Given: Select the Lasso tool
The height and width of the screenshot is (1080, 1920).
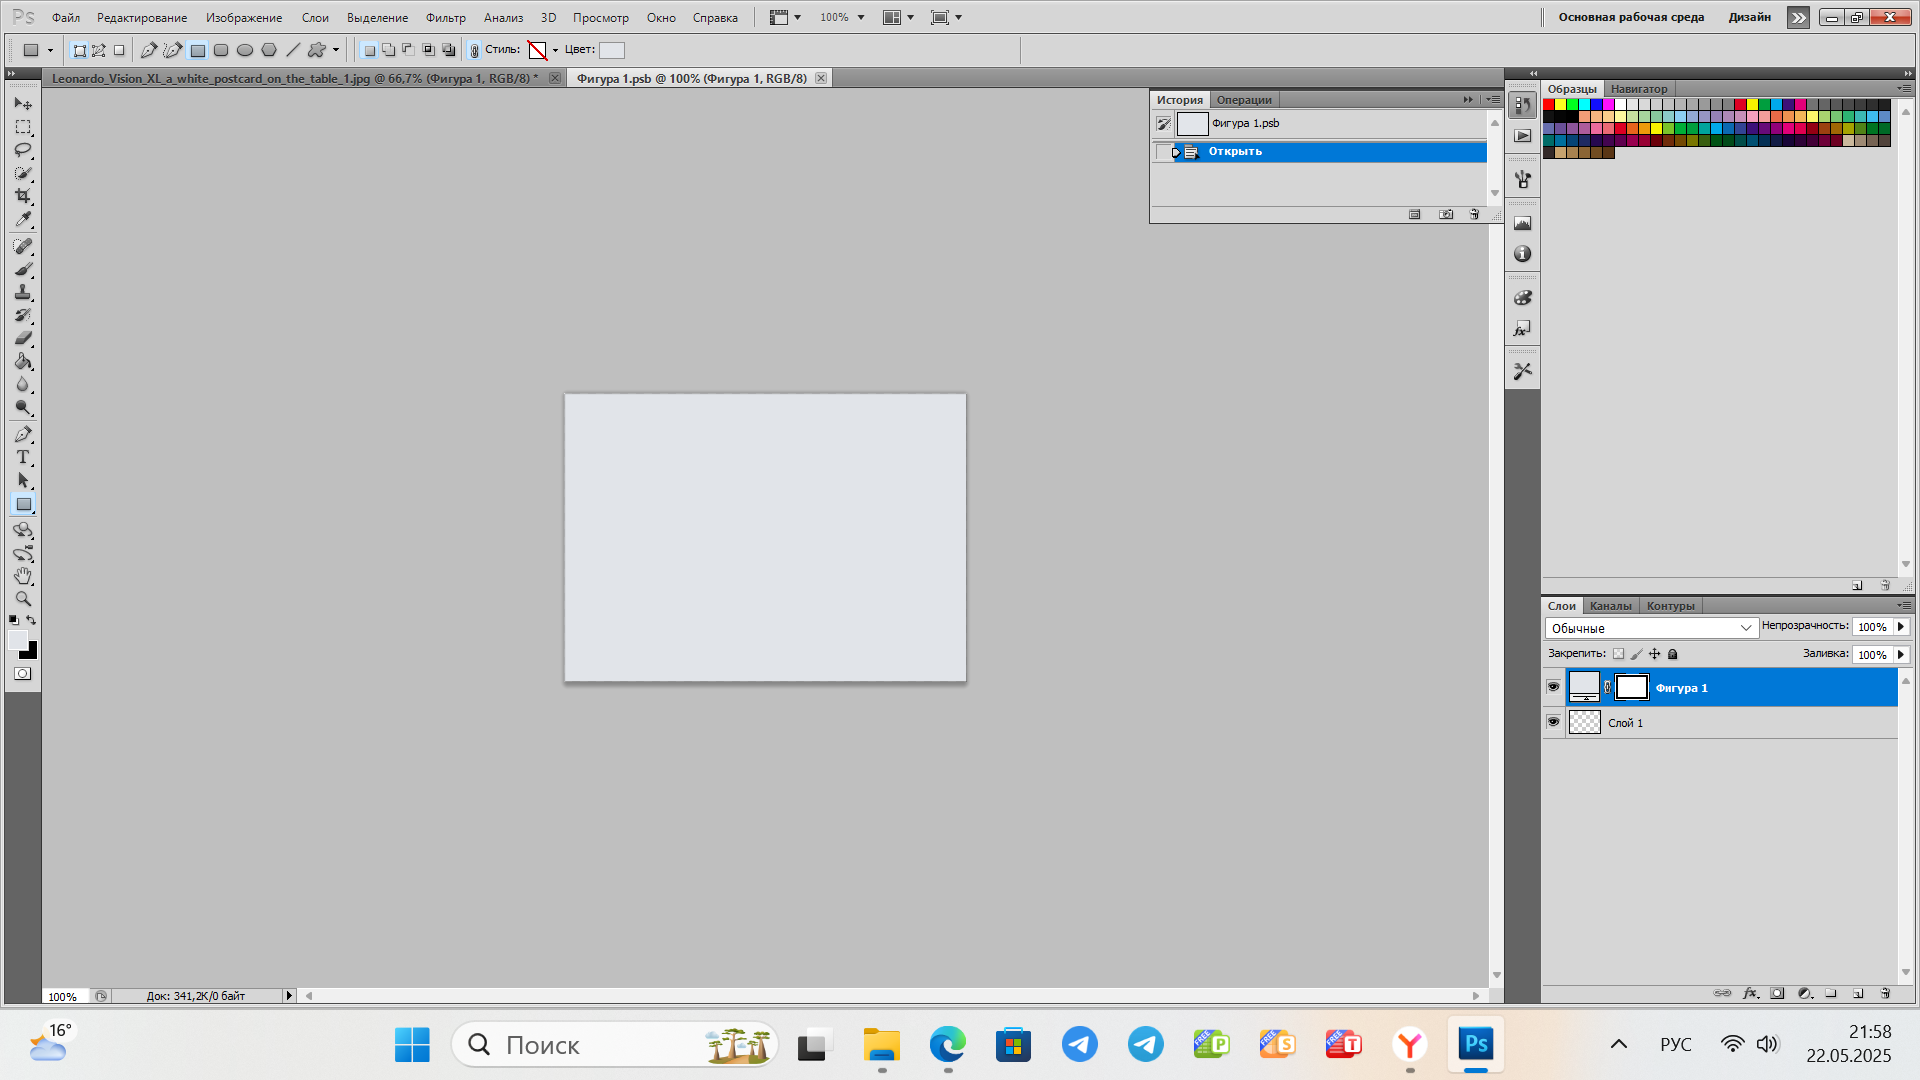Looking at the screenshot, I should point(23,150).
